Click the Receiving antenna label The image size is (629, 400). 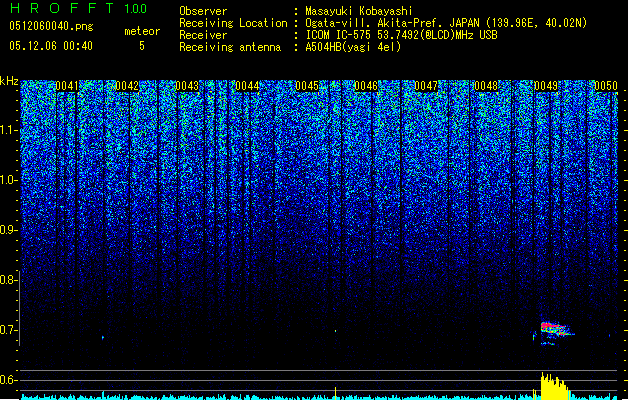[230, 47]
